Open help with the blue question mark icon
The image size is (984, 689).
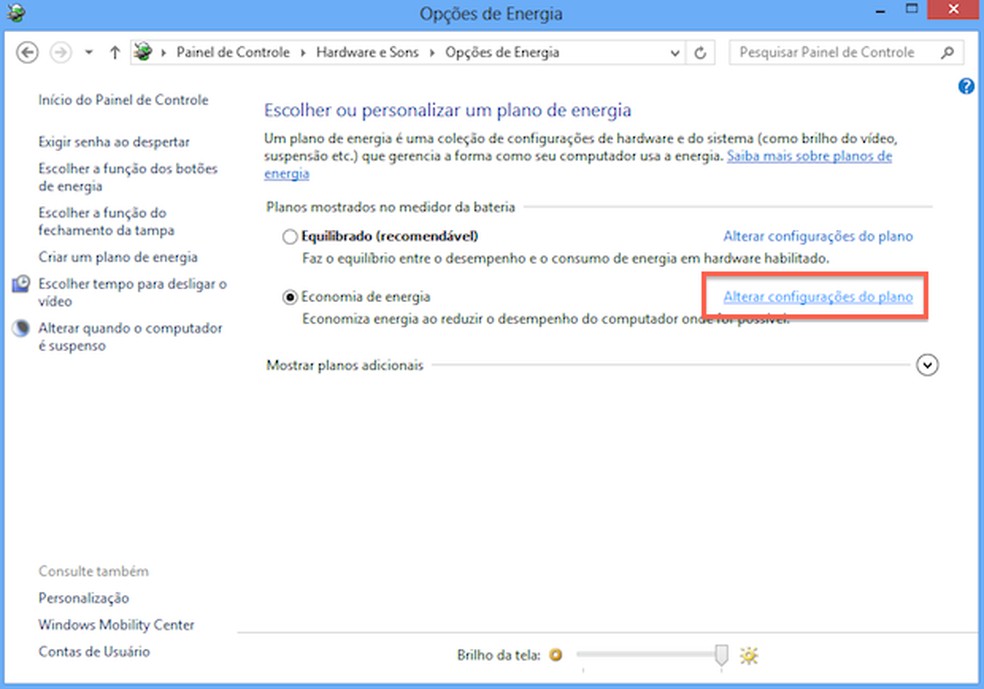tap(966, 86)
